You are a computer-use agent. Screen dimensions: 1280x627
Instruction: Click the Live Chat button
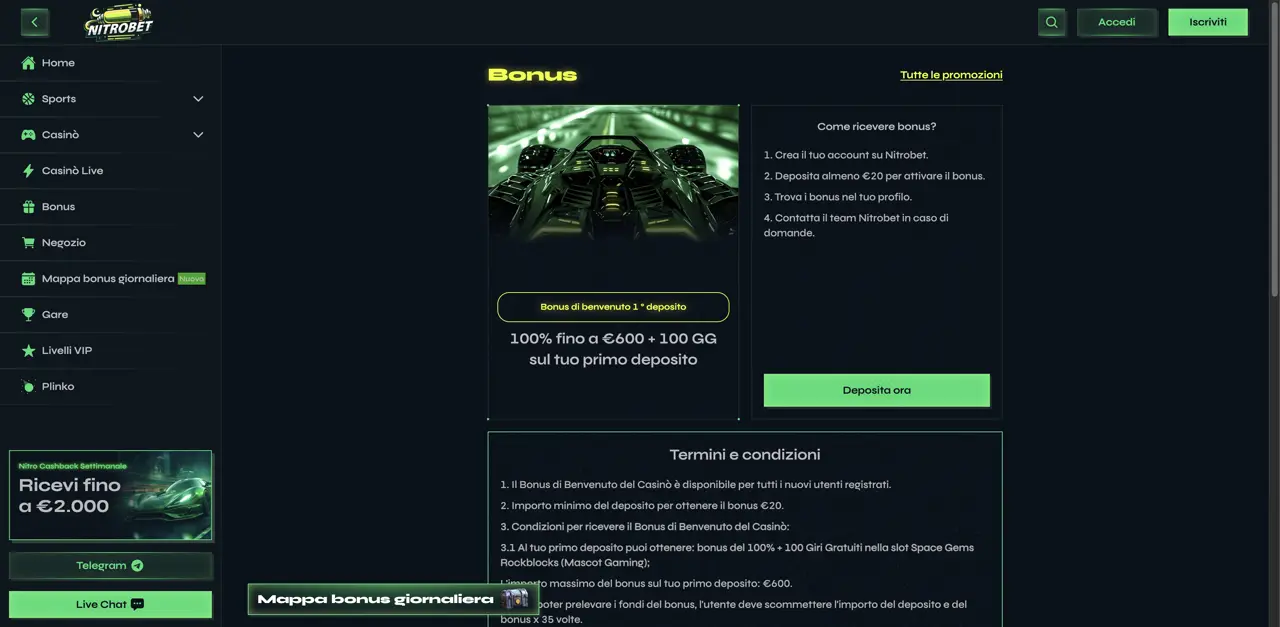pos(110,604)
